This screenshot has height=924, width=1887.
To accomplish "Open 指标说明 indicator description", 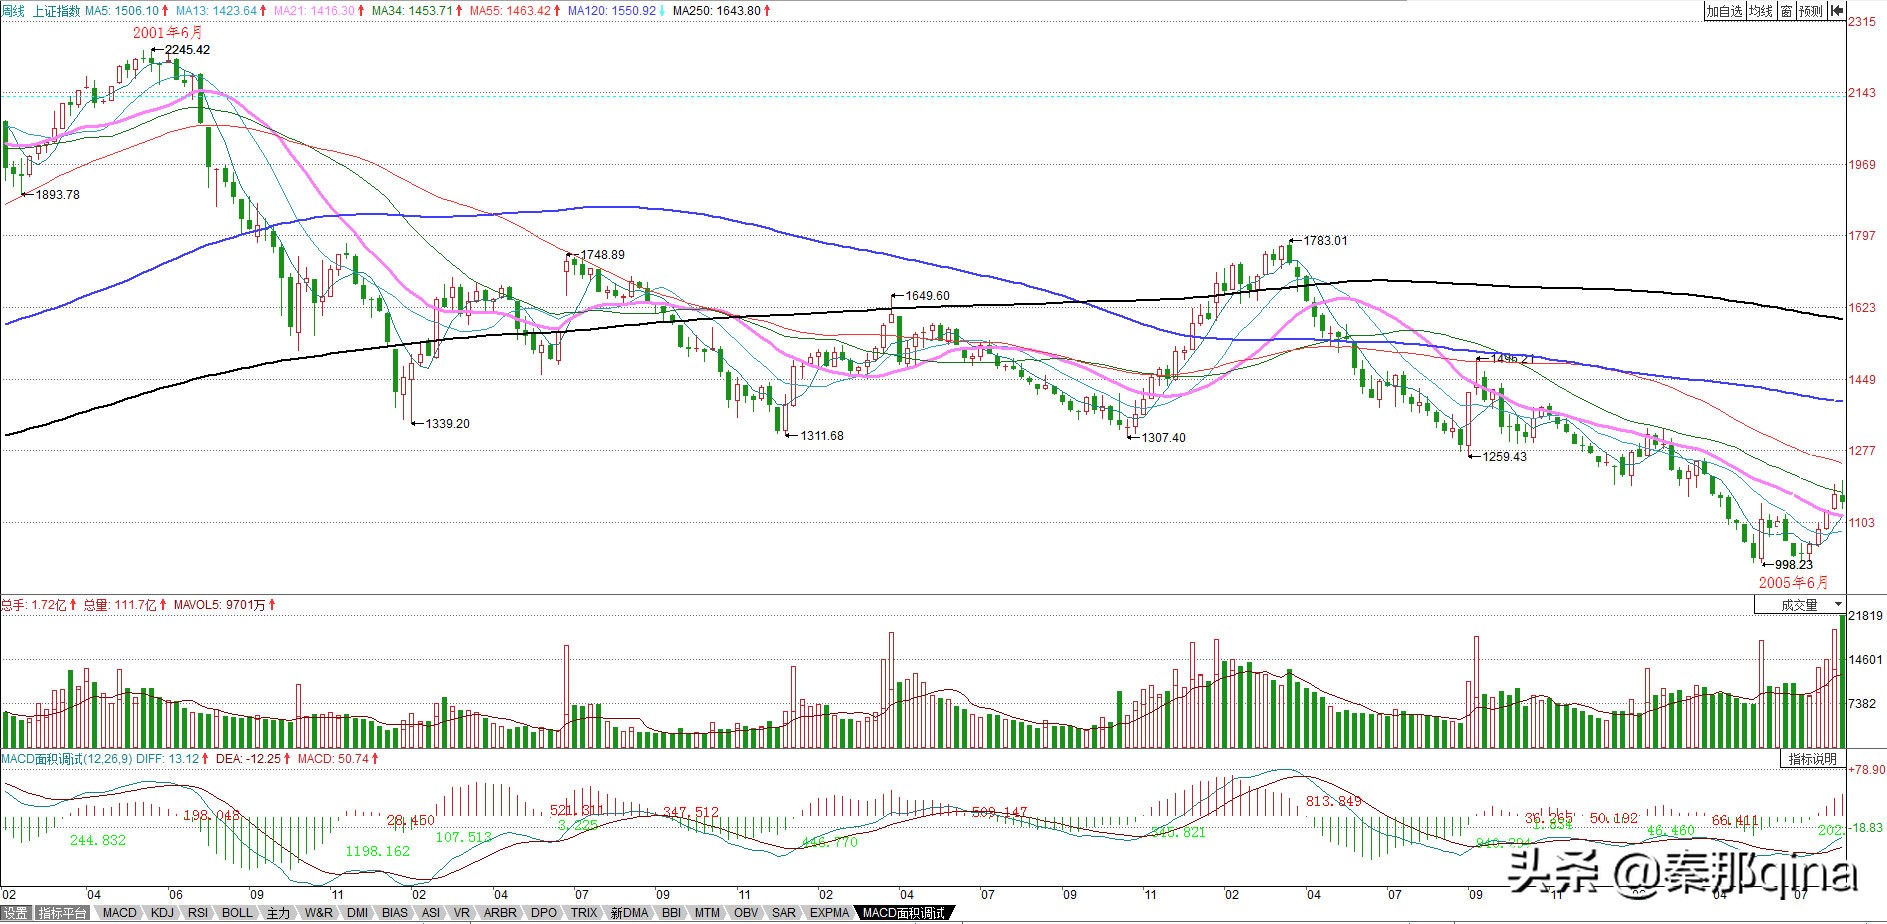I will tap(1813, 759).
